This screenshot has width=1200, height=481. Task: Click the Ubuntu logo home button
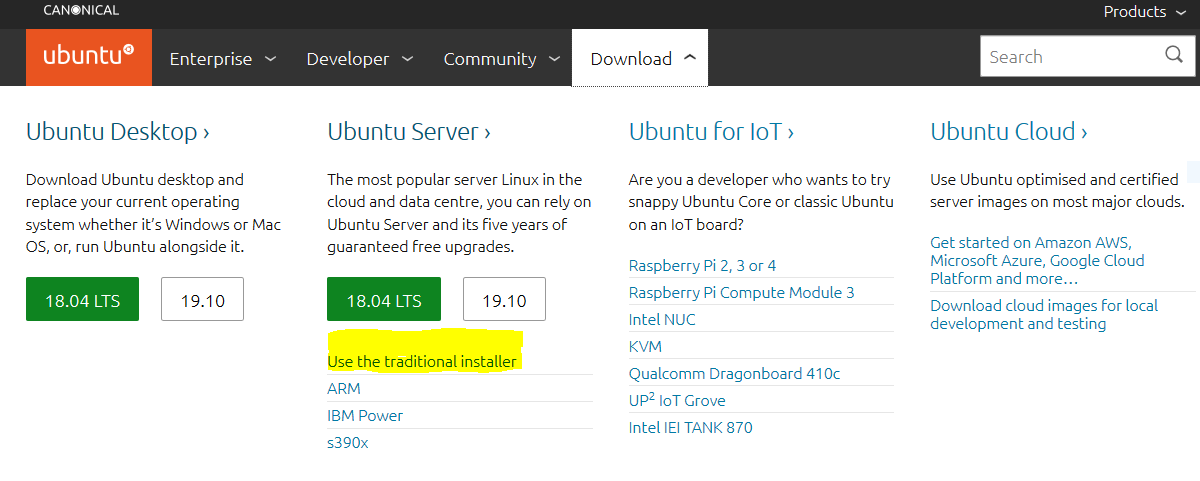click(x=88, y=57)
